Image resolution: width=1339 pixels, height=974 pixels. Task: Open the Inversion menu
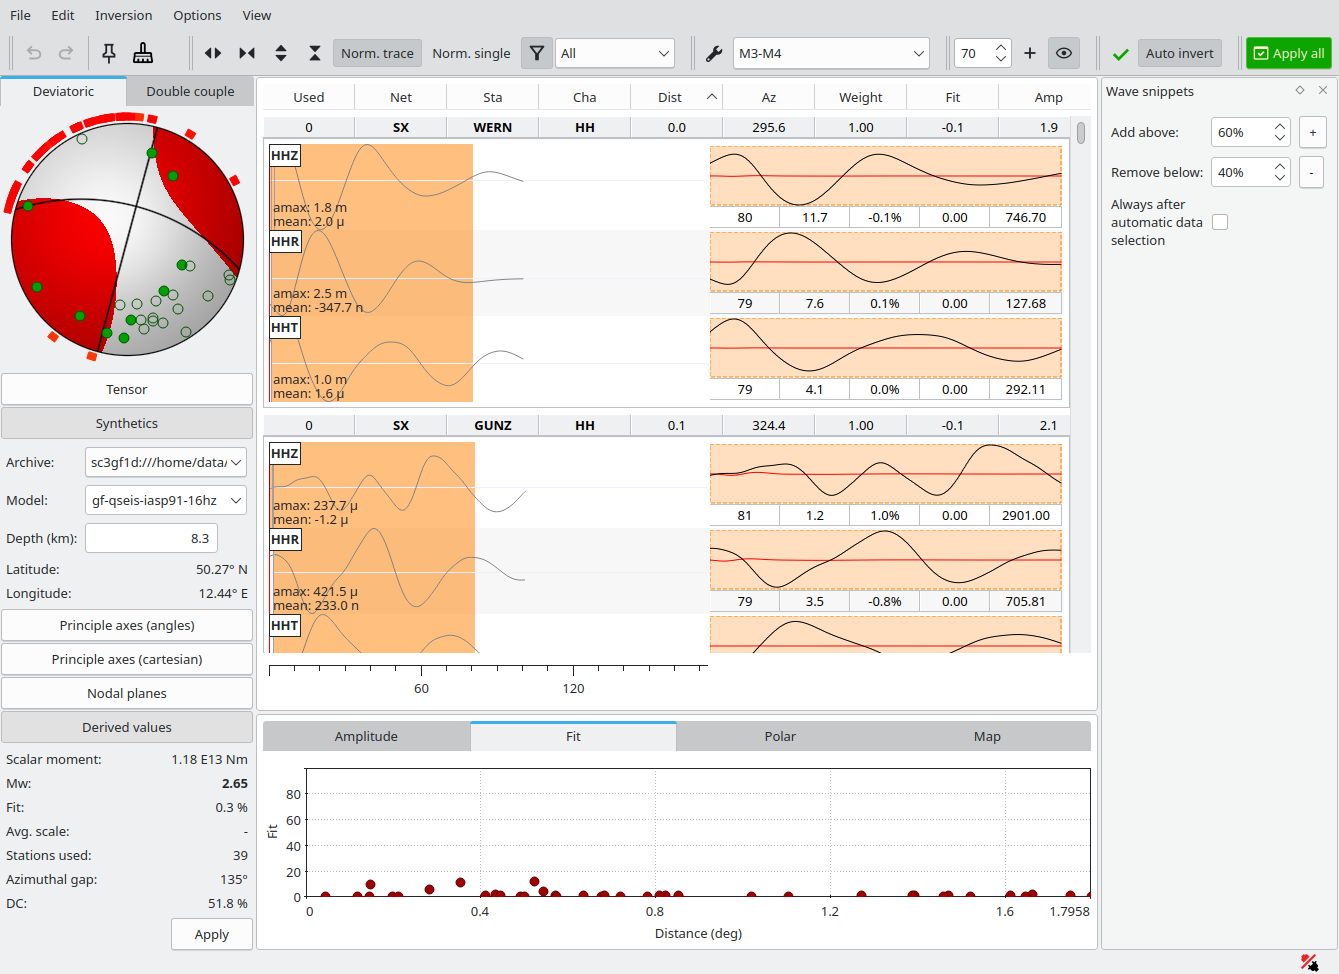(x=123, y=15)
